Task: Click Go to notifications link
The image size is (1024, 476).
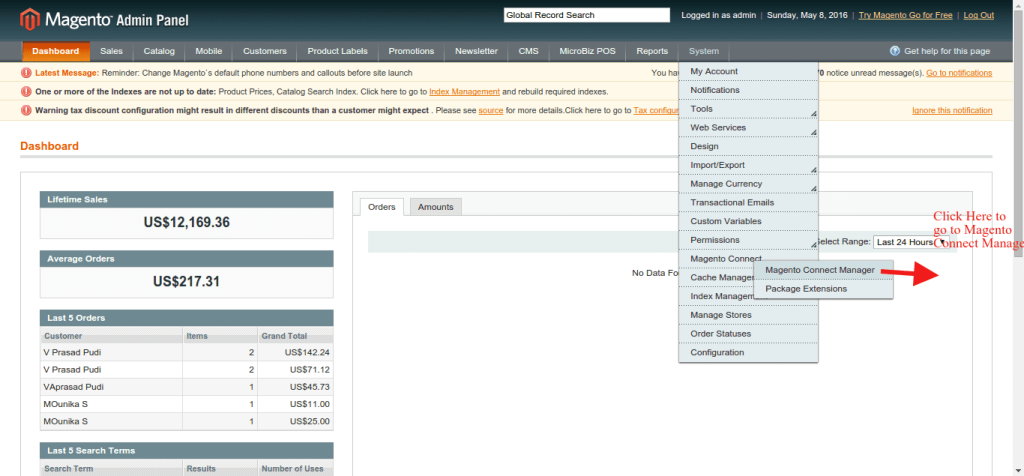Action: coord(959,73)
